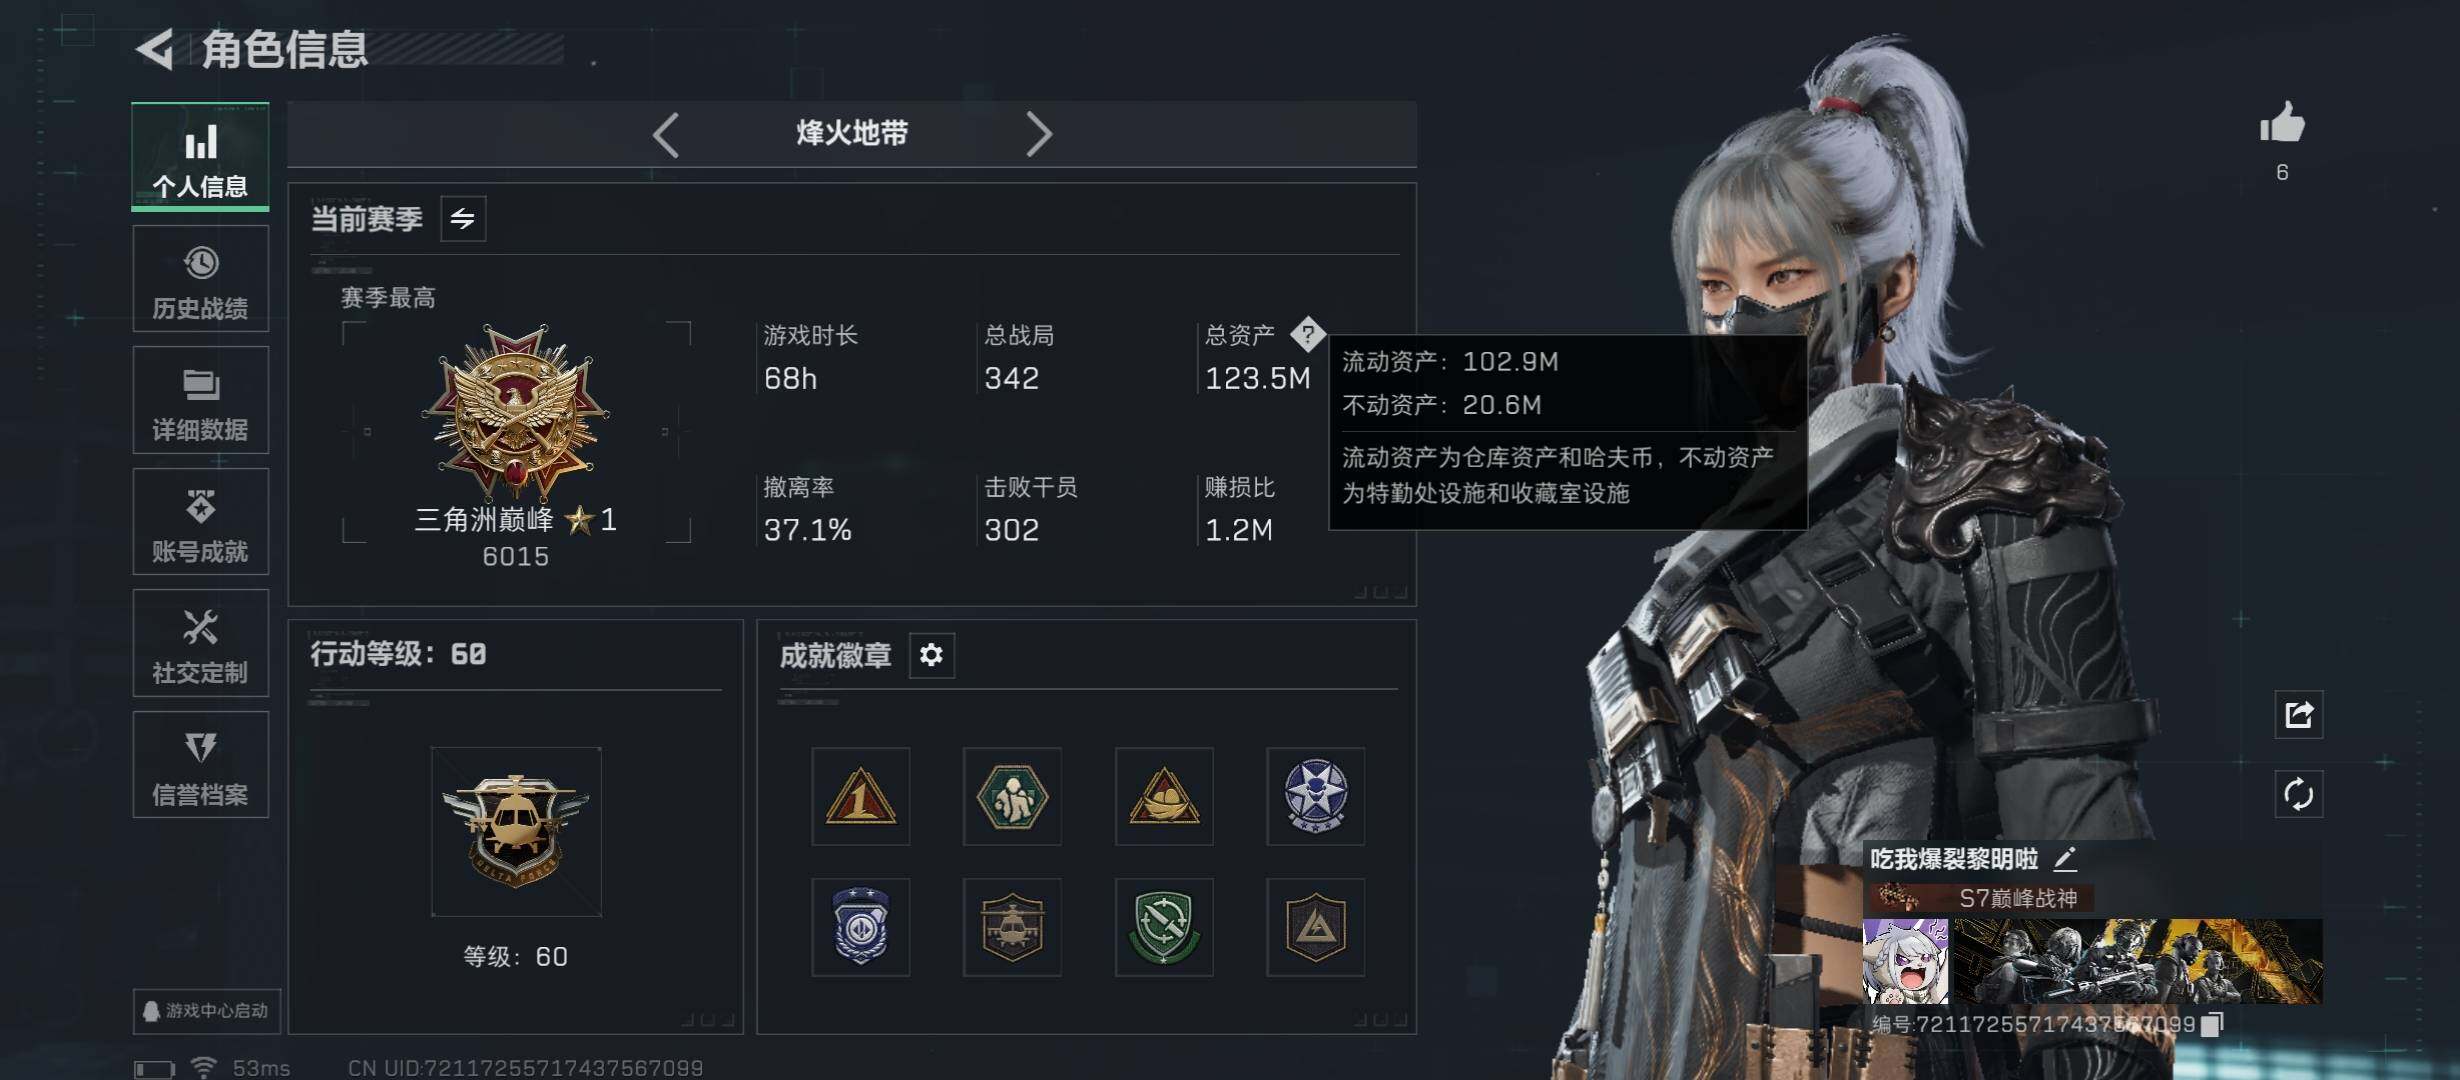This screenshot has height=1080, width=2460.
Task: Switch to previous mode with left chevron
Action: [x=666, y=134]
